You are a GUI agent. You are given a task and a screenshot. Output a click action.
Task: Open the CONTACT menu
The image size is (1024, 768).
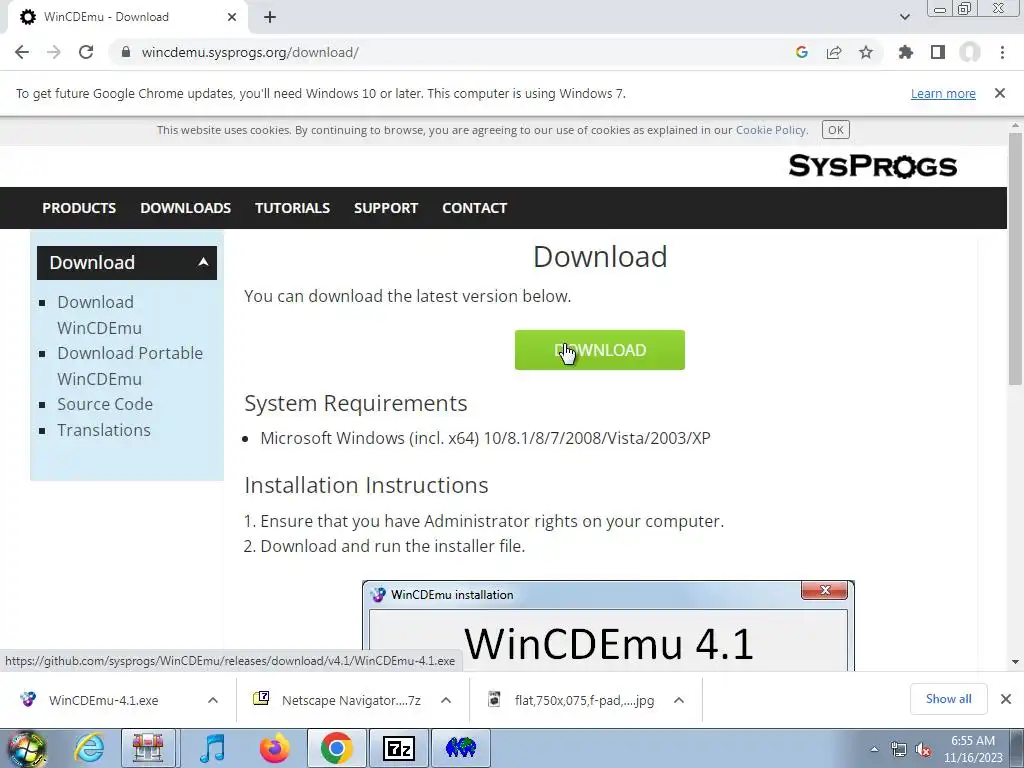tap(474, 208)
